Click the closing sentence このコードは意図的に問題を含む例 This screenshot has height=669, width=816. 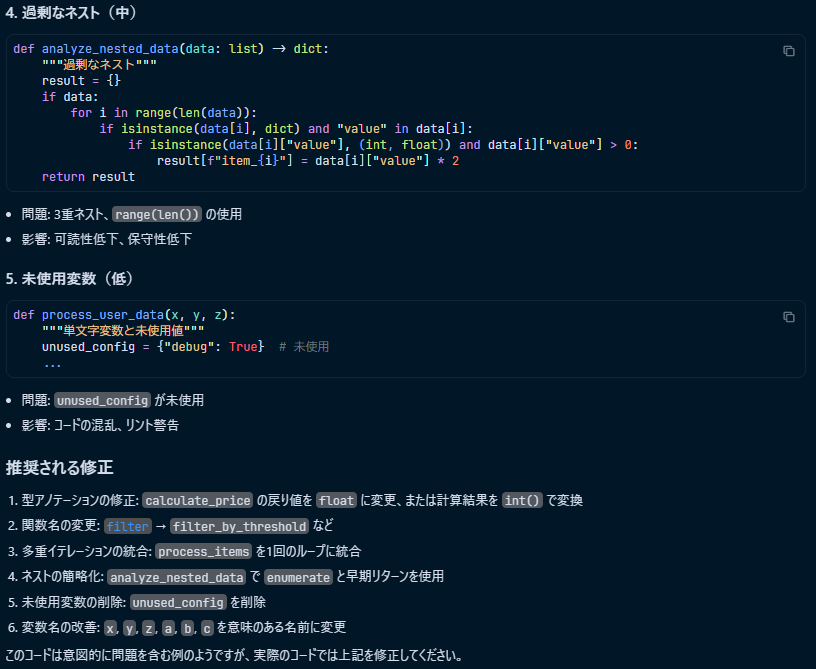[234, 655]
